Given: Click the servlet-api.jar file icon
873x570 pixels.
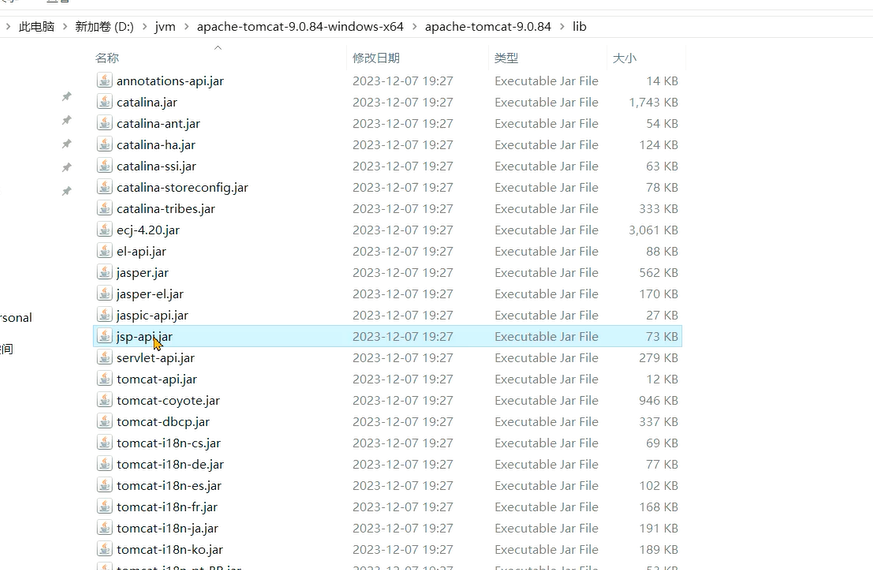Looking at the screenshot, I should [x=105, y=357].
